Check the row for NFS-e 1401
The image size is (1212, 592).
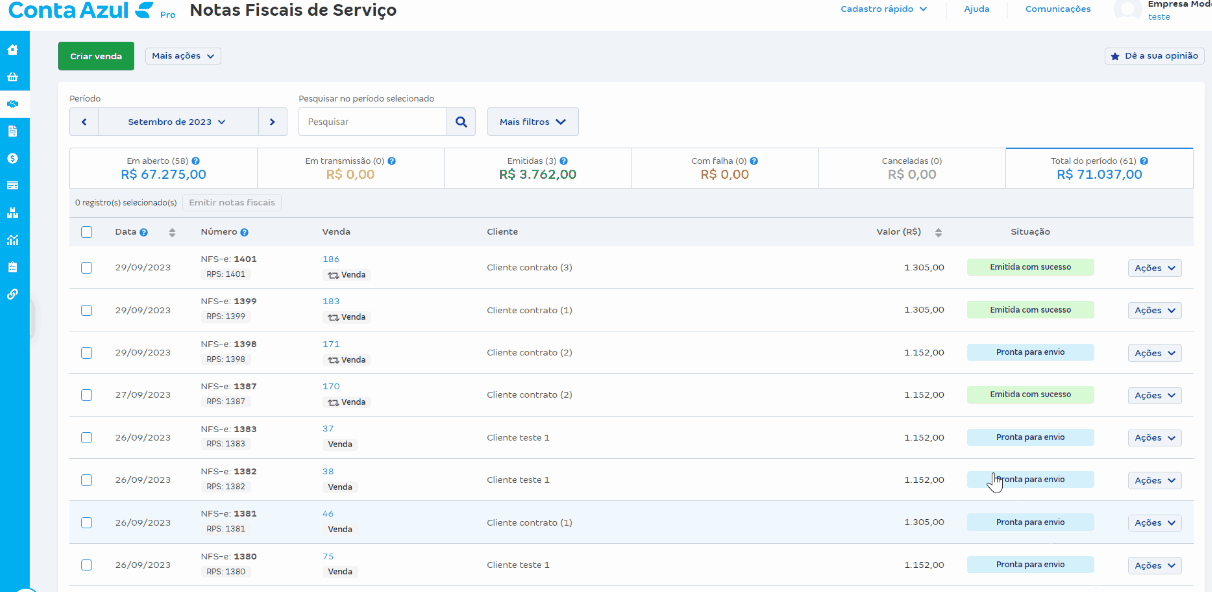click(x=86, y=268)
